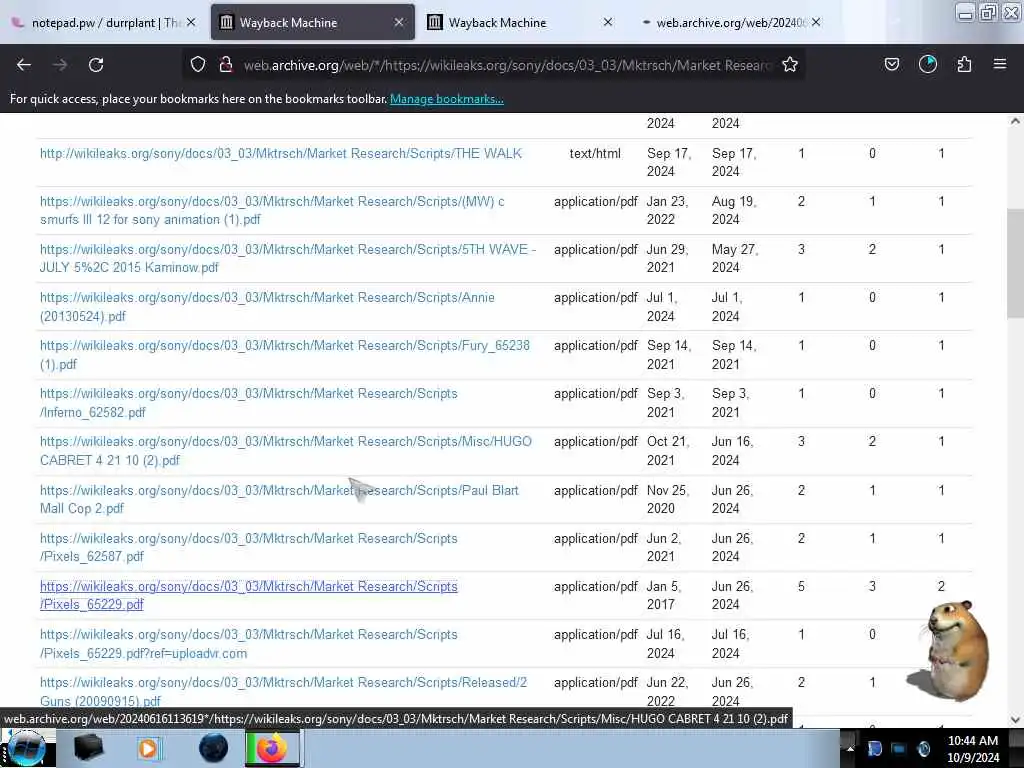Viewport: 1024px width, 768px height.
Task: Open the tray icon left of network
Action: click(874, 748)
